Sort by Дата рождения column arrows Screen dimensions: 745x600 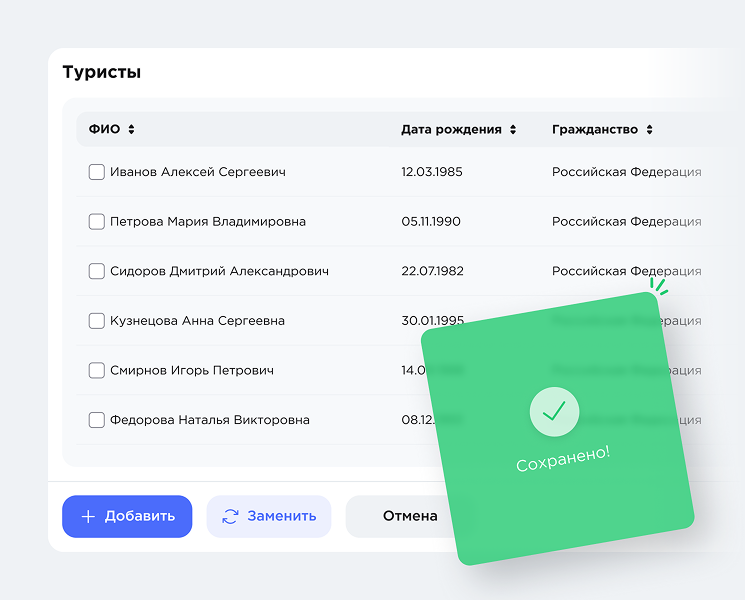coord(513,130)
